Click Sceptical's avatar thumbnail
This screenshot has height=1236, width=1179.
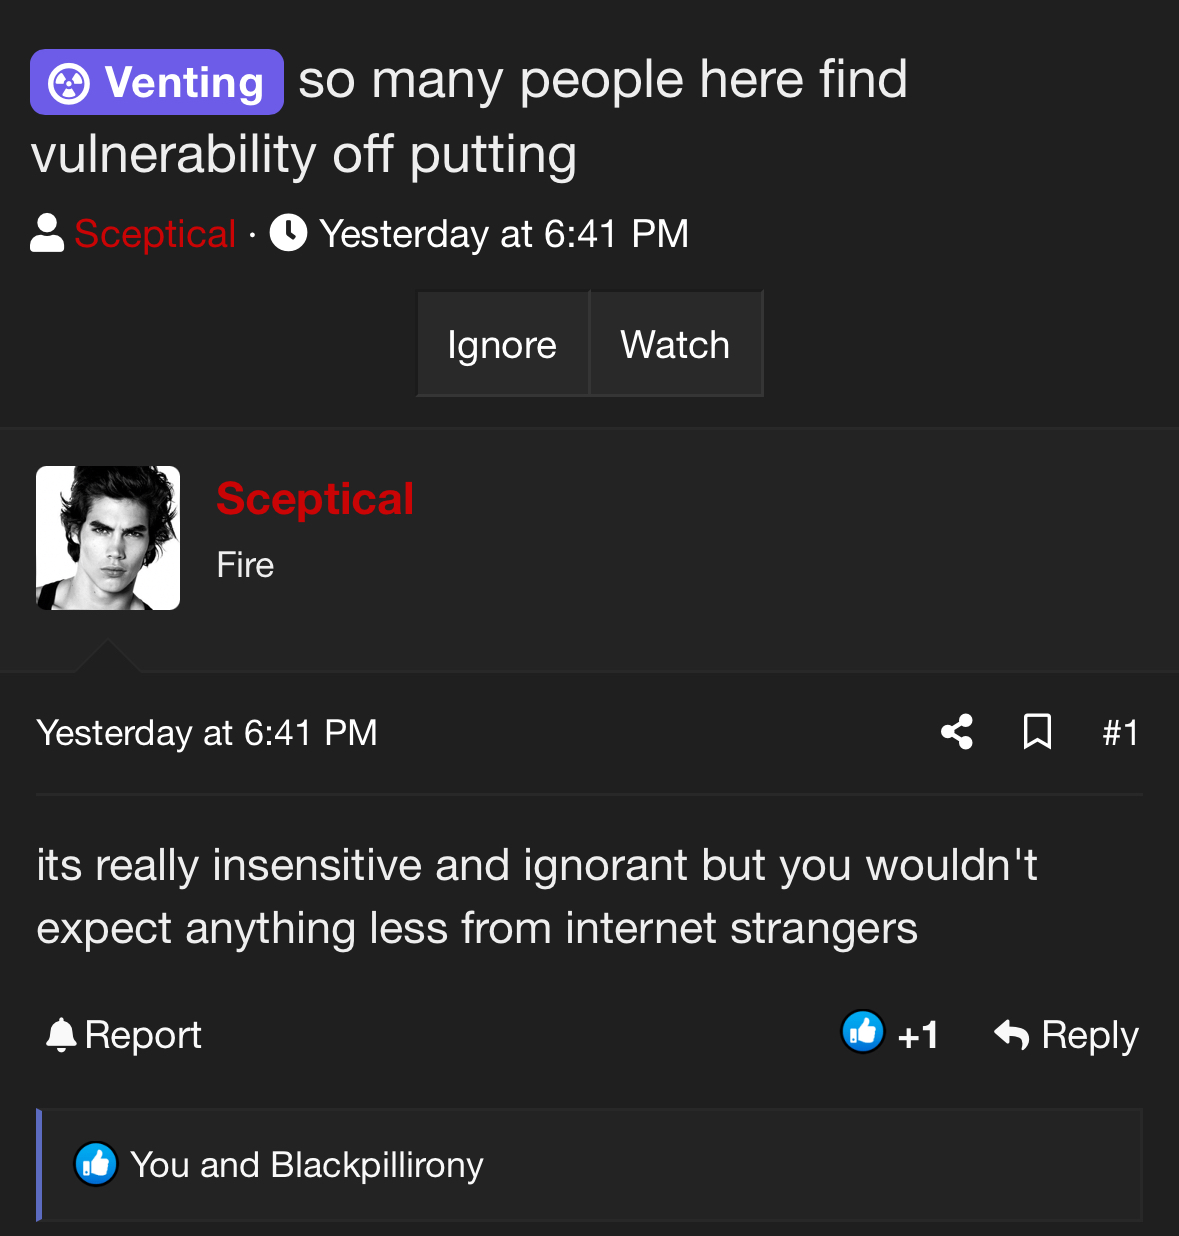click(x=108, y=538)
